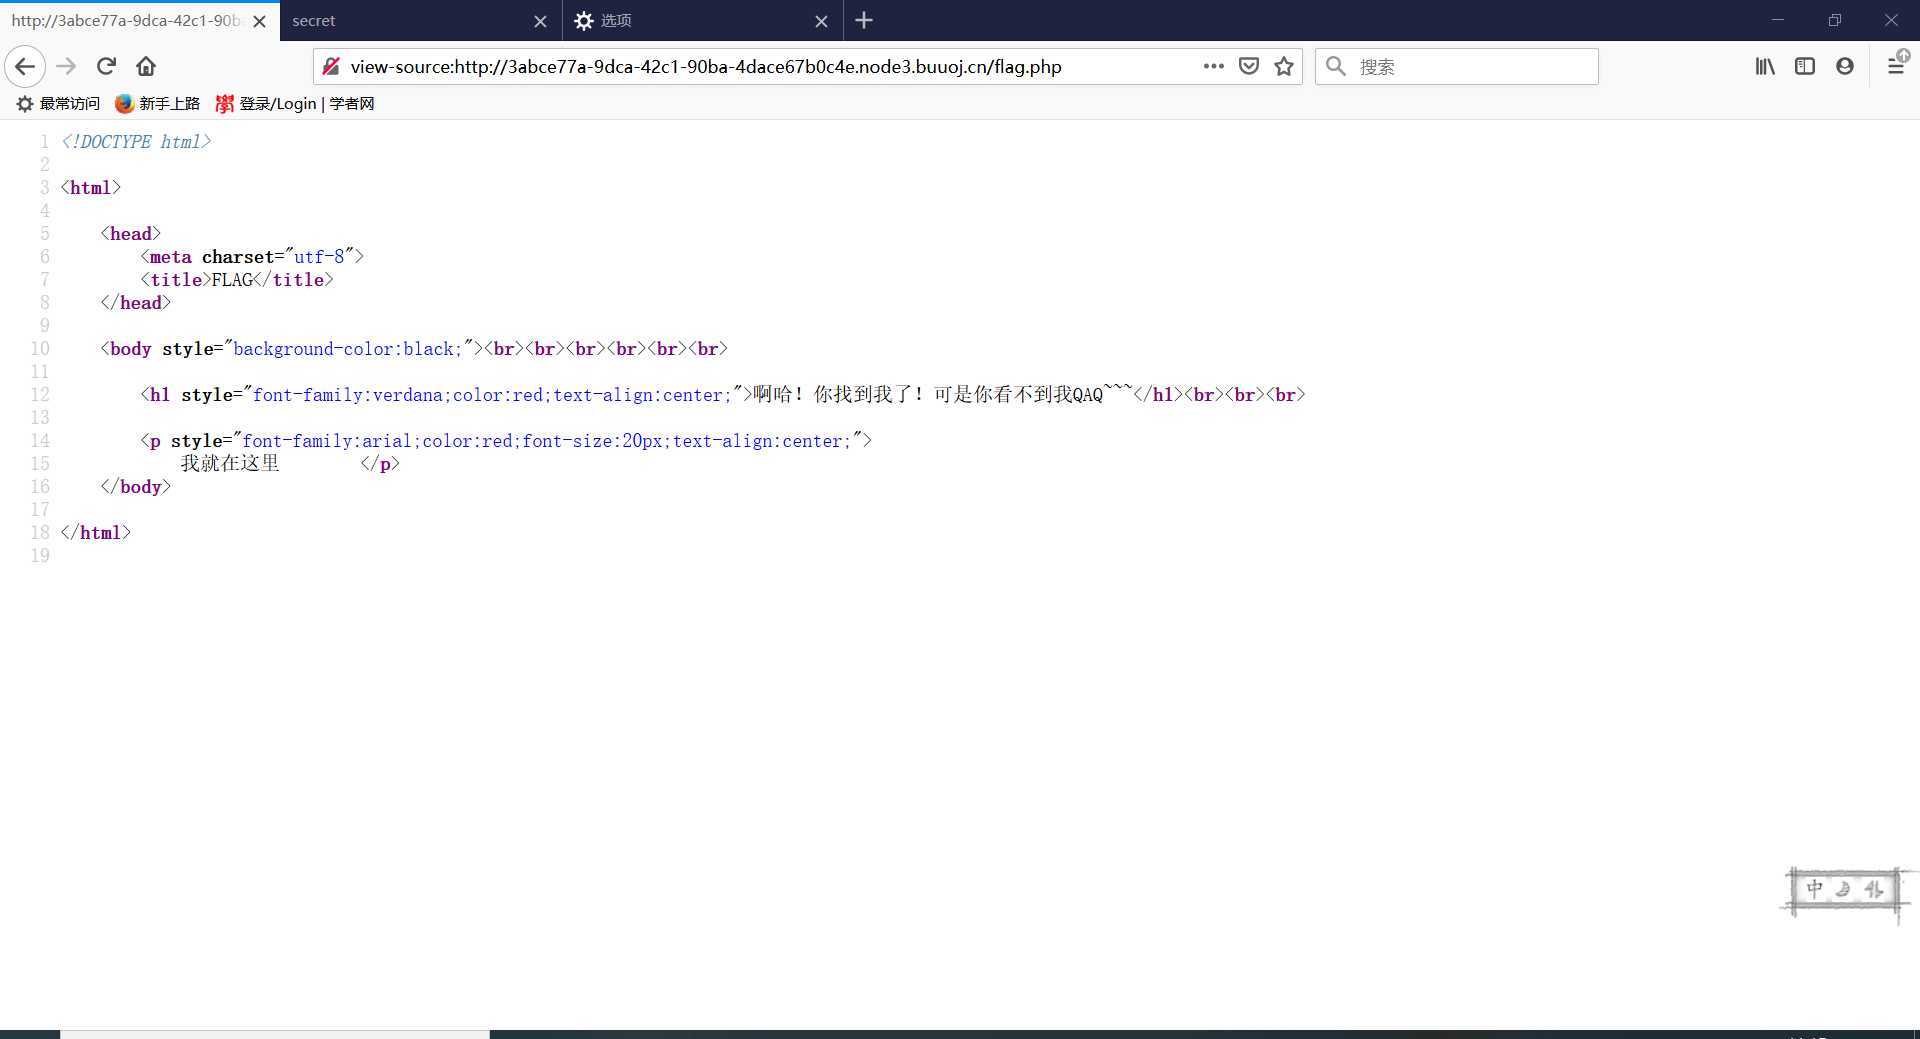Open the hamburger application menu
This screenshot has width=1920, height=1039.
1895,66
